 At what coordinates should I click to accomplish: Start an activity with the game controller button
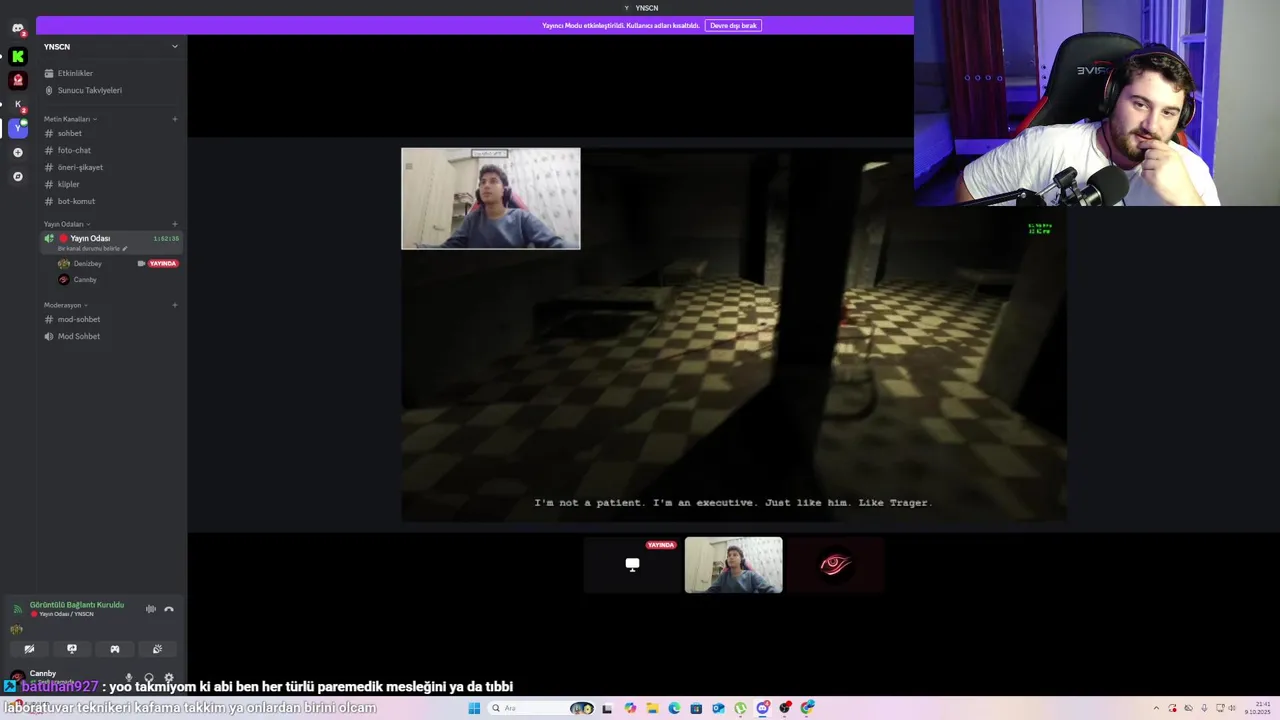tap(115, 649)
